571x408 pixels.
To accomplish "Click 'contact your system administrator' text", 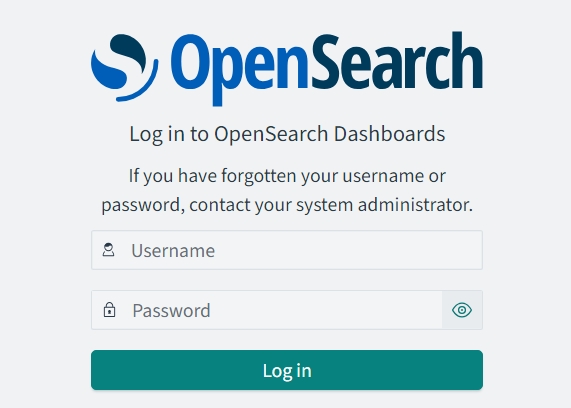I will click(x=331, y=205).
